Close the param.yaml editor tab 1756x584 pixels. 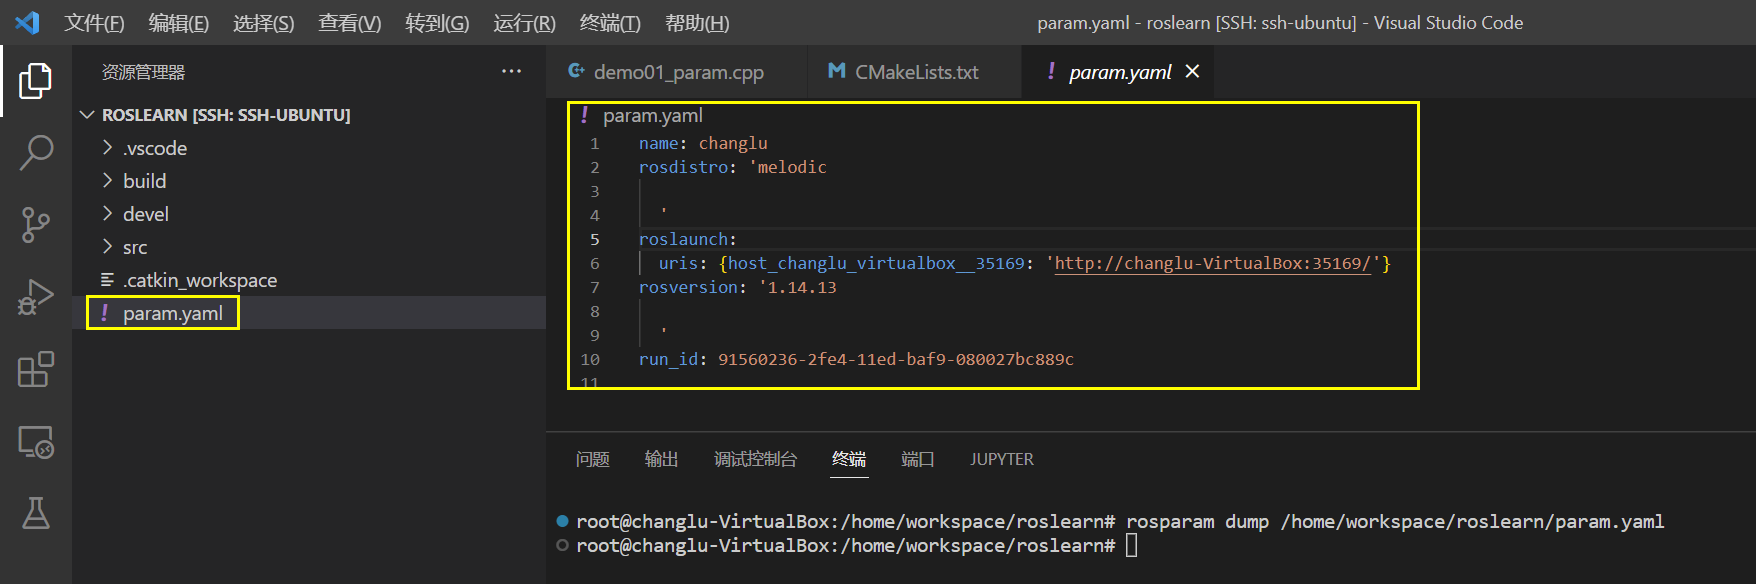coord(1192,72)
